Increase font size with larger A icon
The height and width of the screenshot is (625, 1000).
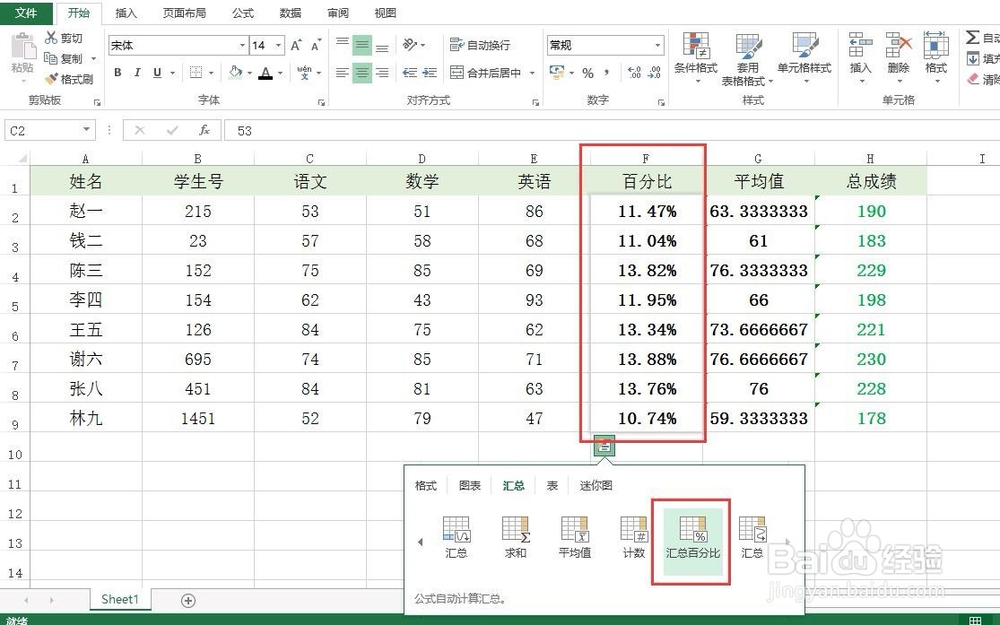(x=295, y=45)
